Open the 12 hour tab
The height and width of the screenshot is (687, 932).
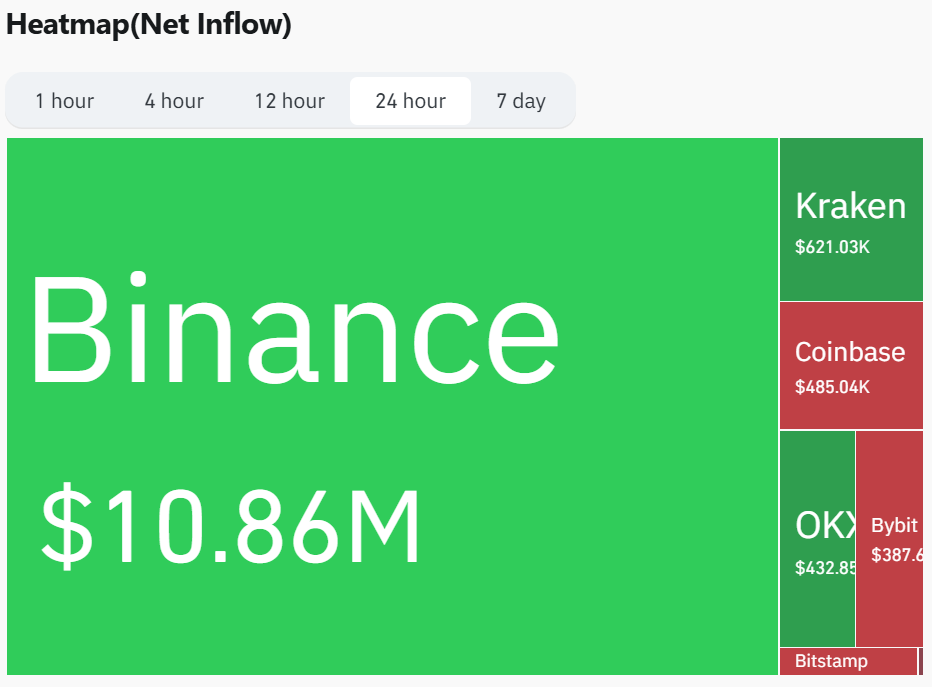tap(289, 101)
